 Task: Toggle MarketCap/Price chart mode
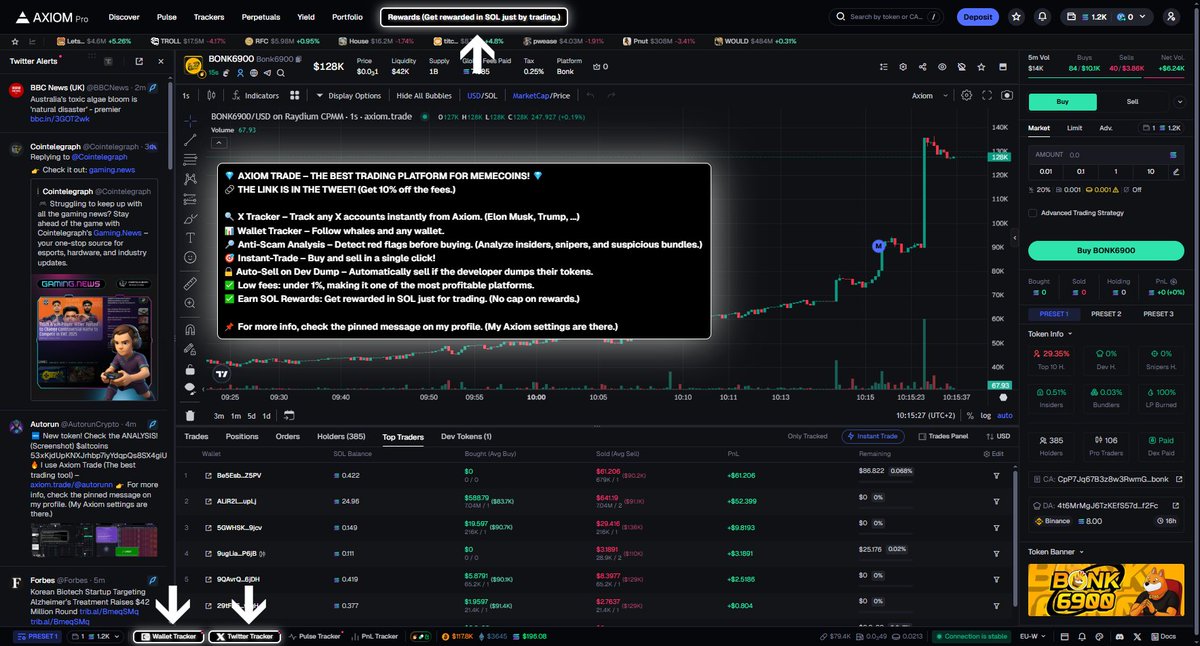tap(541, 95)
